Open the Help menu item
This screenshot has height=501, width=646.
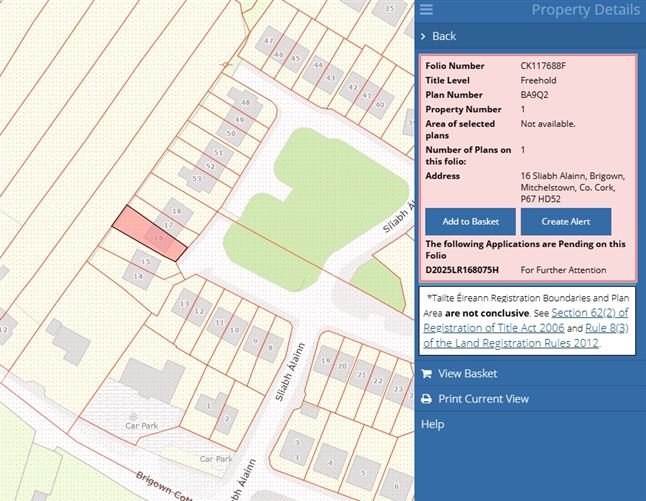click(x=432, y=424)
